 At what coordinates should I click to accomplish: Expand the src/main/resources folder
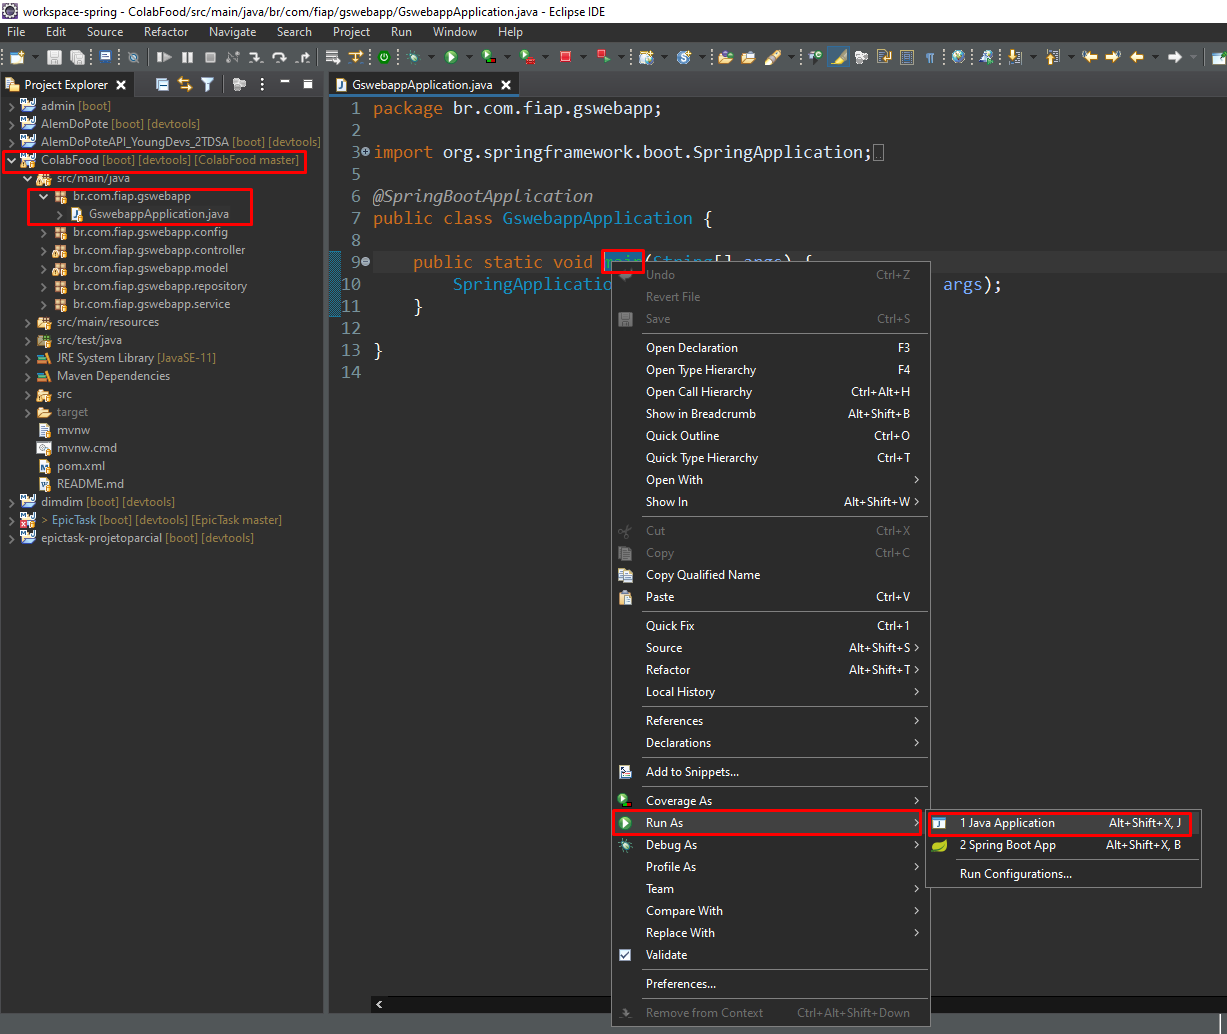(x=28, y=322)
